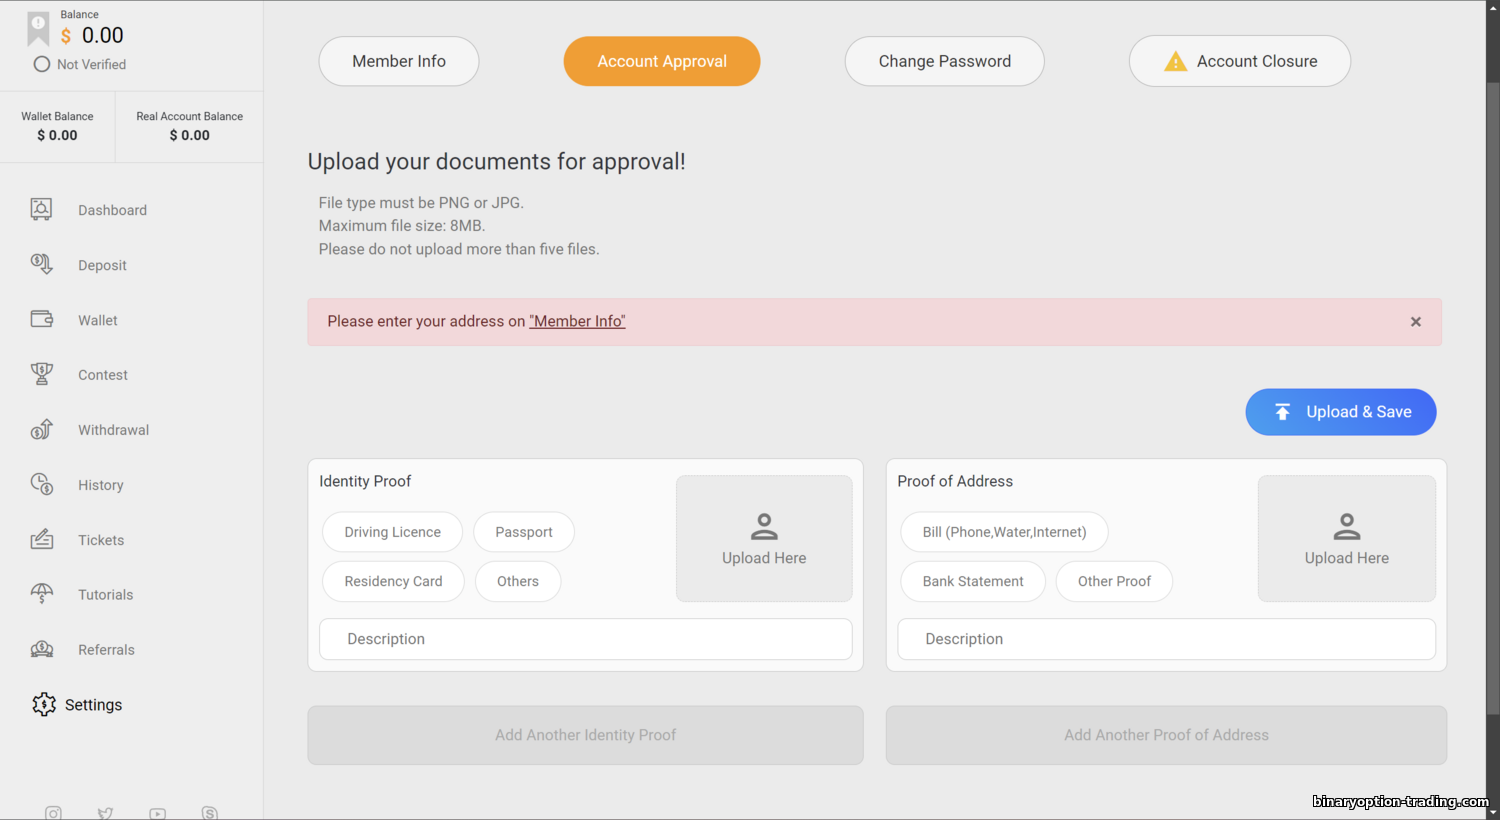Open Referrals icon in sidebar
This screenshot has width=1500, height=820.
41,649
